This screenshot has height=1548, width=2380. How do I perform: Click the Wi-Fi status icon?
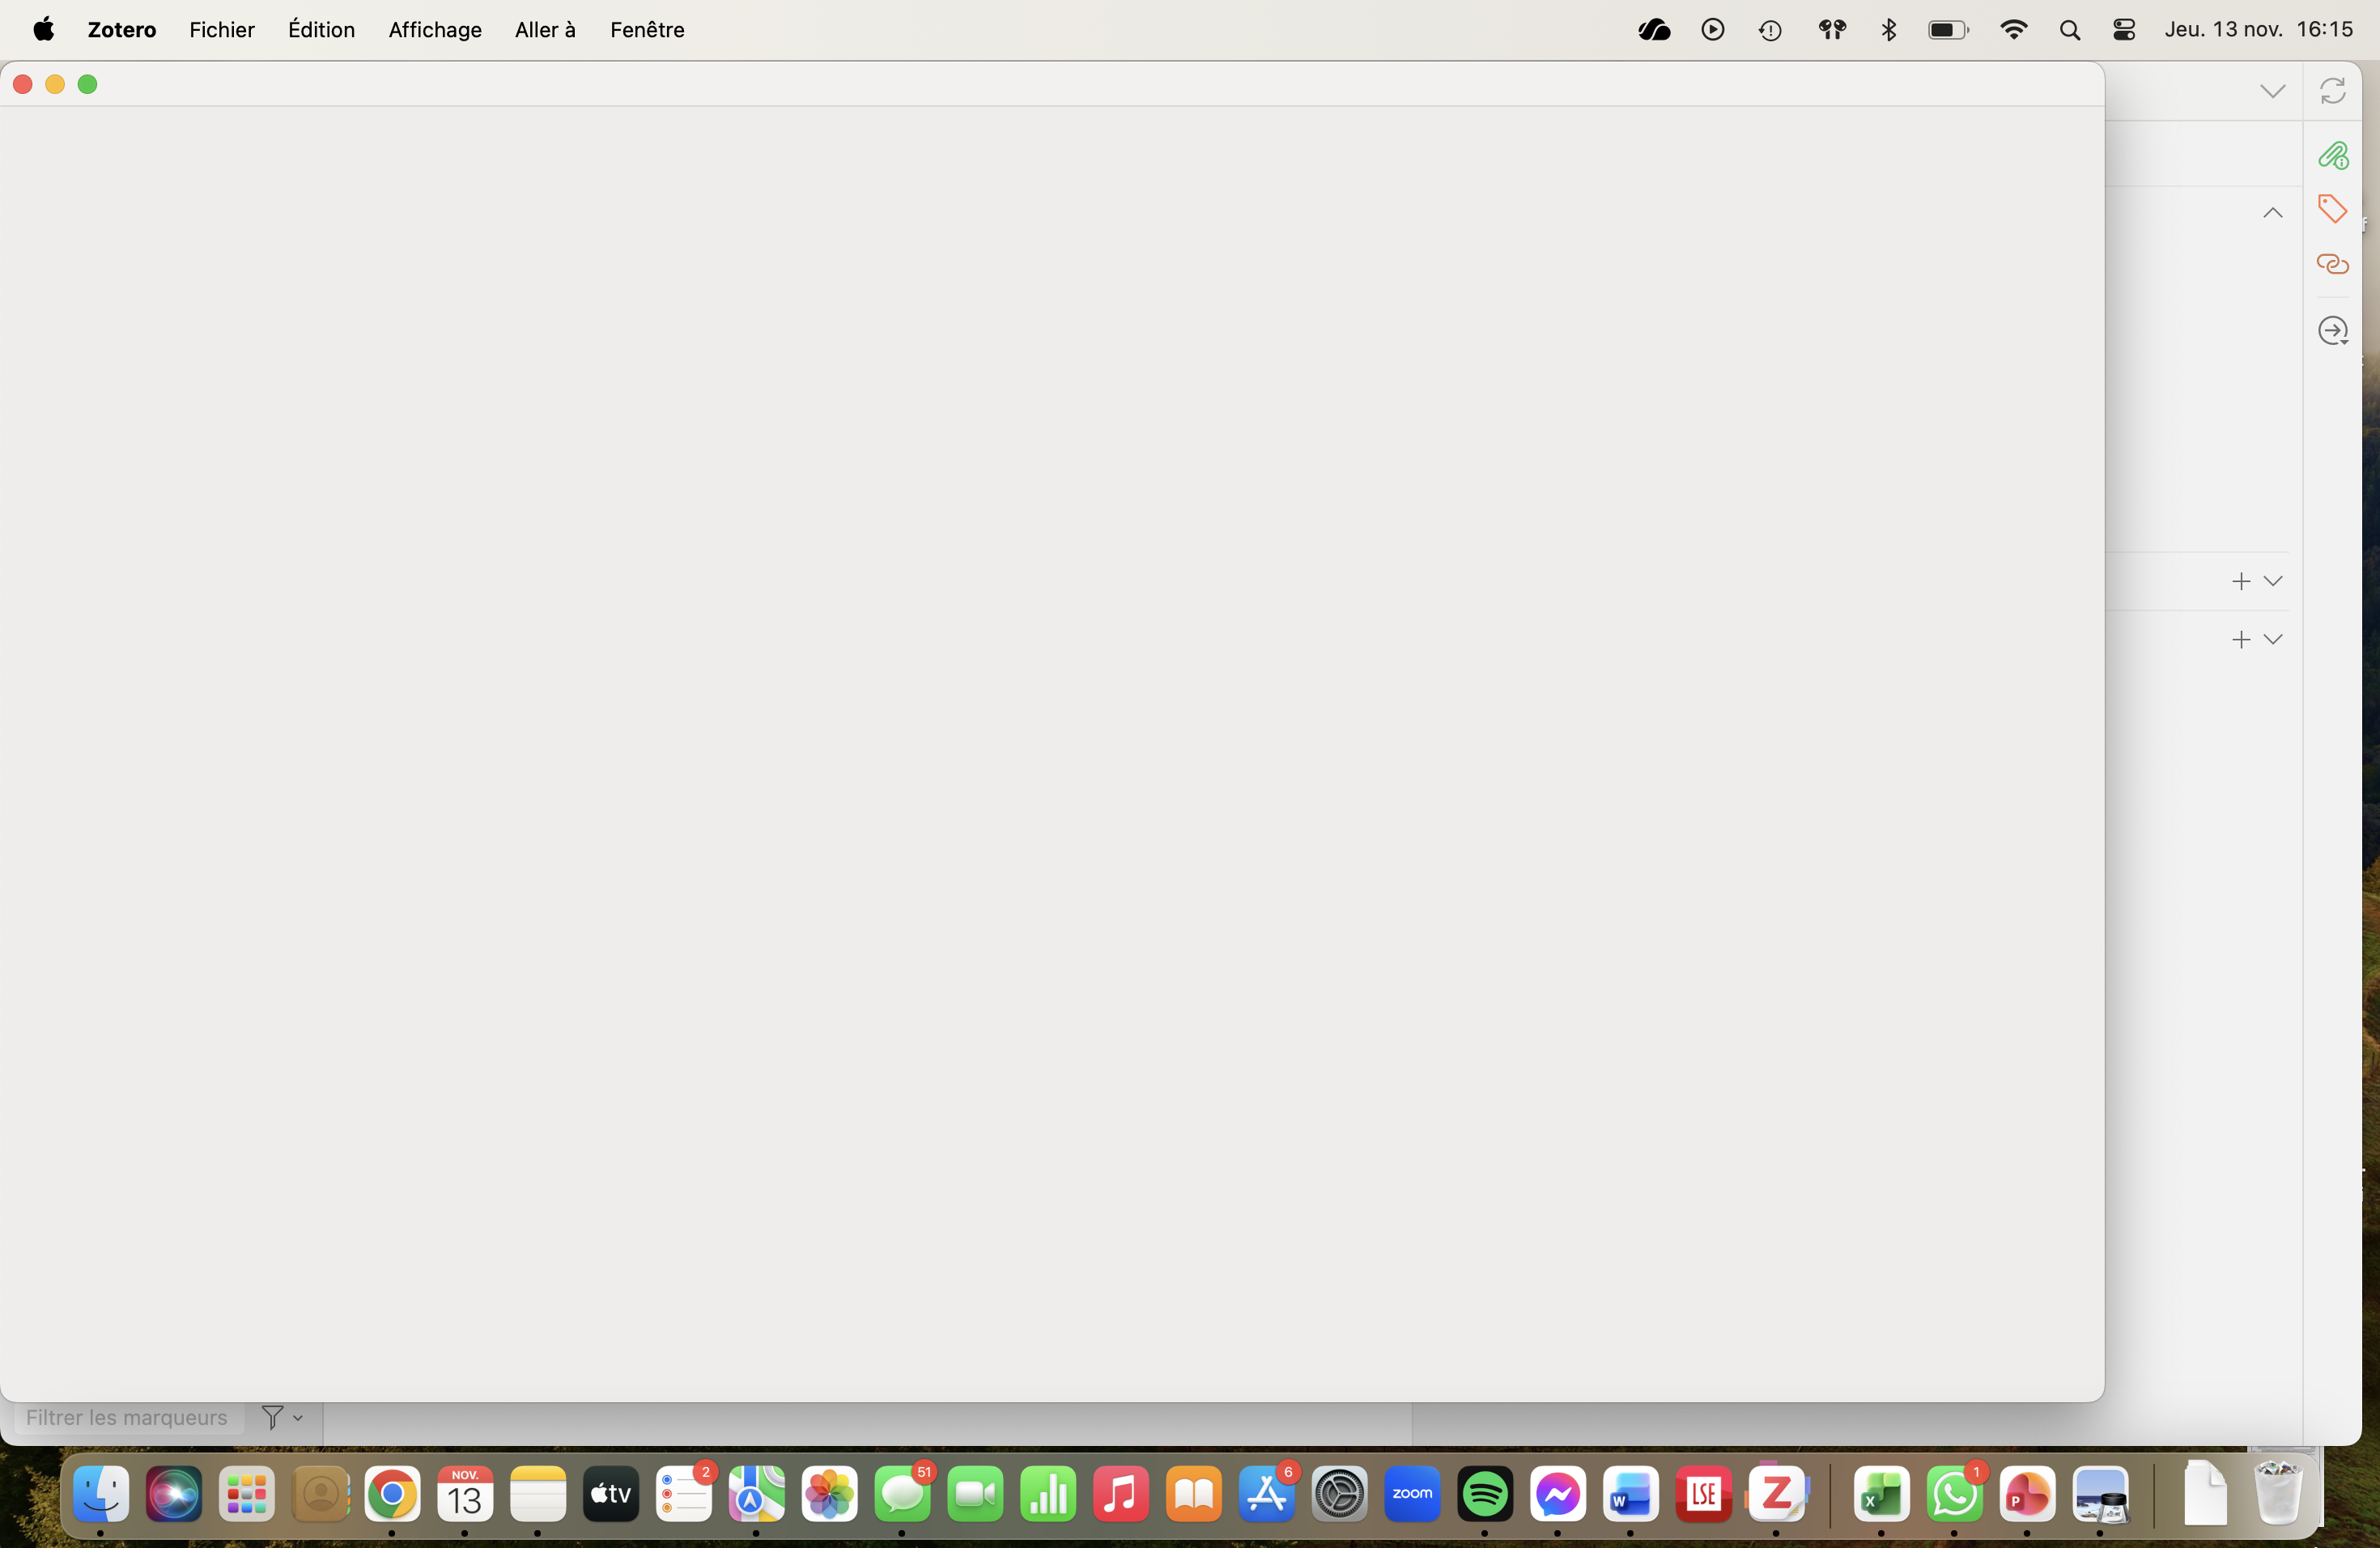point(2013,30)
